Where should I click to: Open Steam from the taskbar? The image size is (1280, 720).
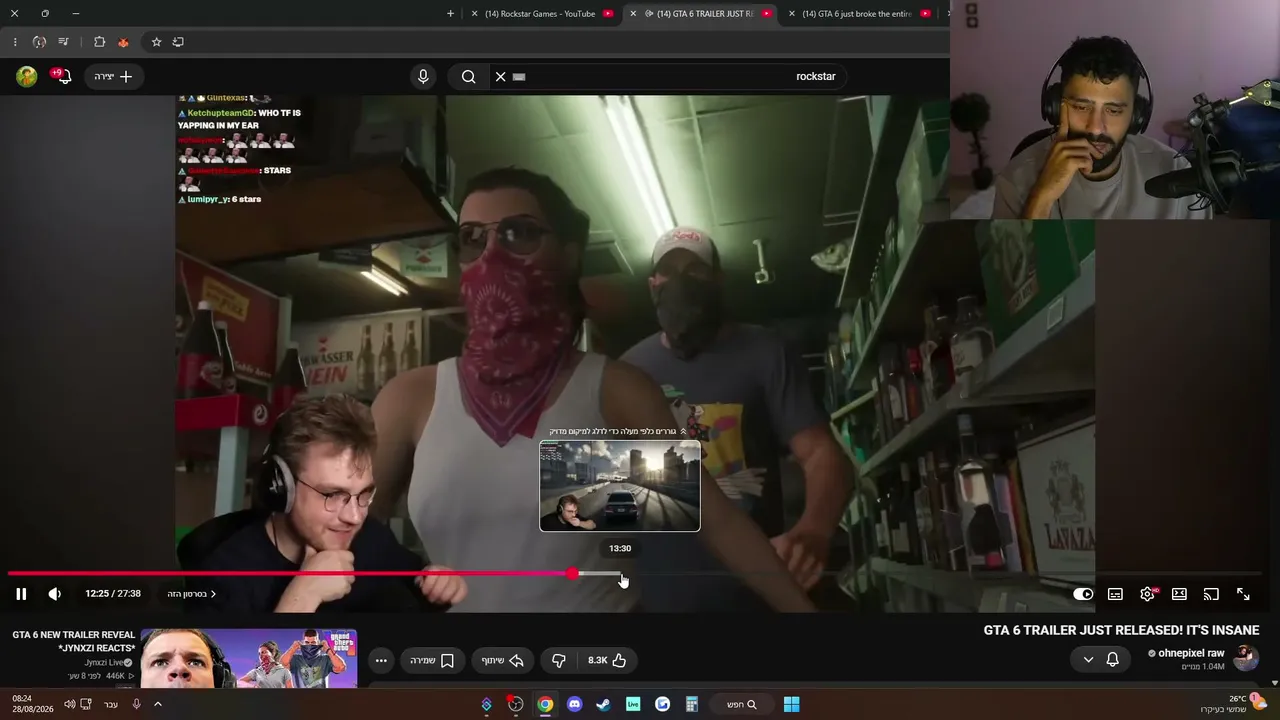coord(603,704)
